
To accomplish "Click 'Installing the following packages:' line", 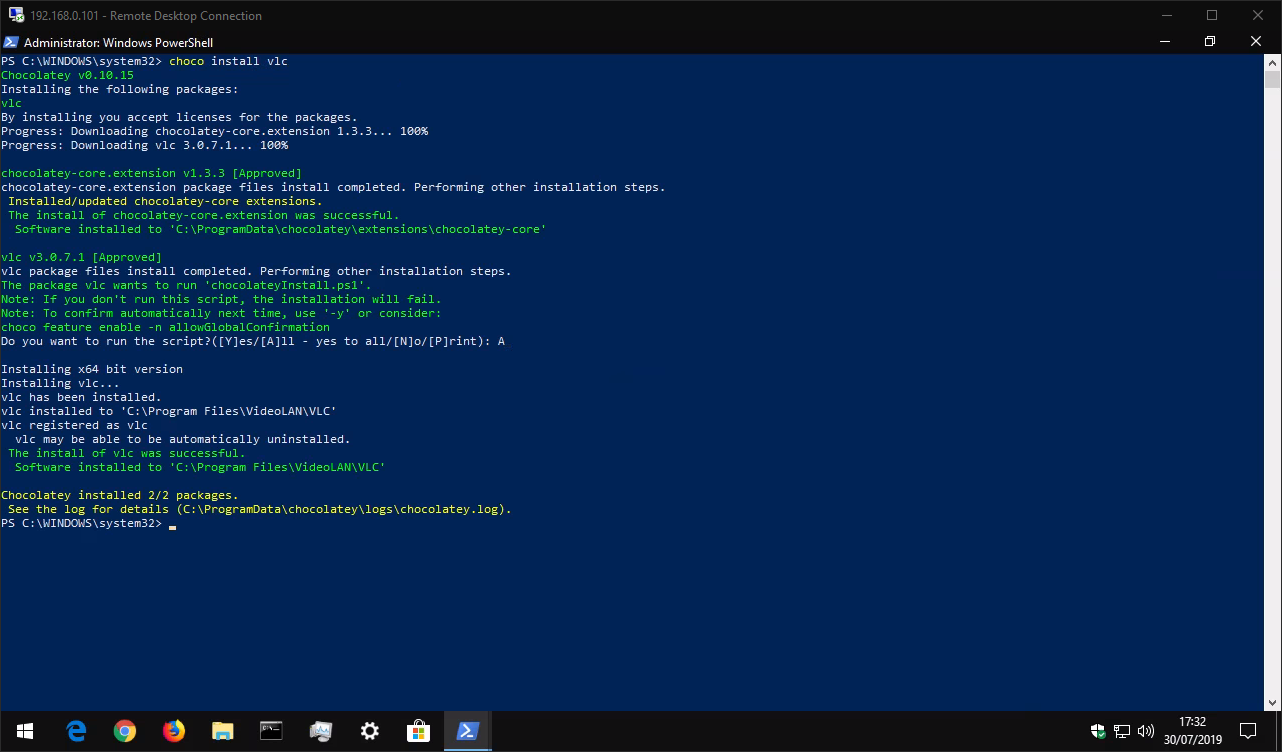I will [x=120, y=89].
